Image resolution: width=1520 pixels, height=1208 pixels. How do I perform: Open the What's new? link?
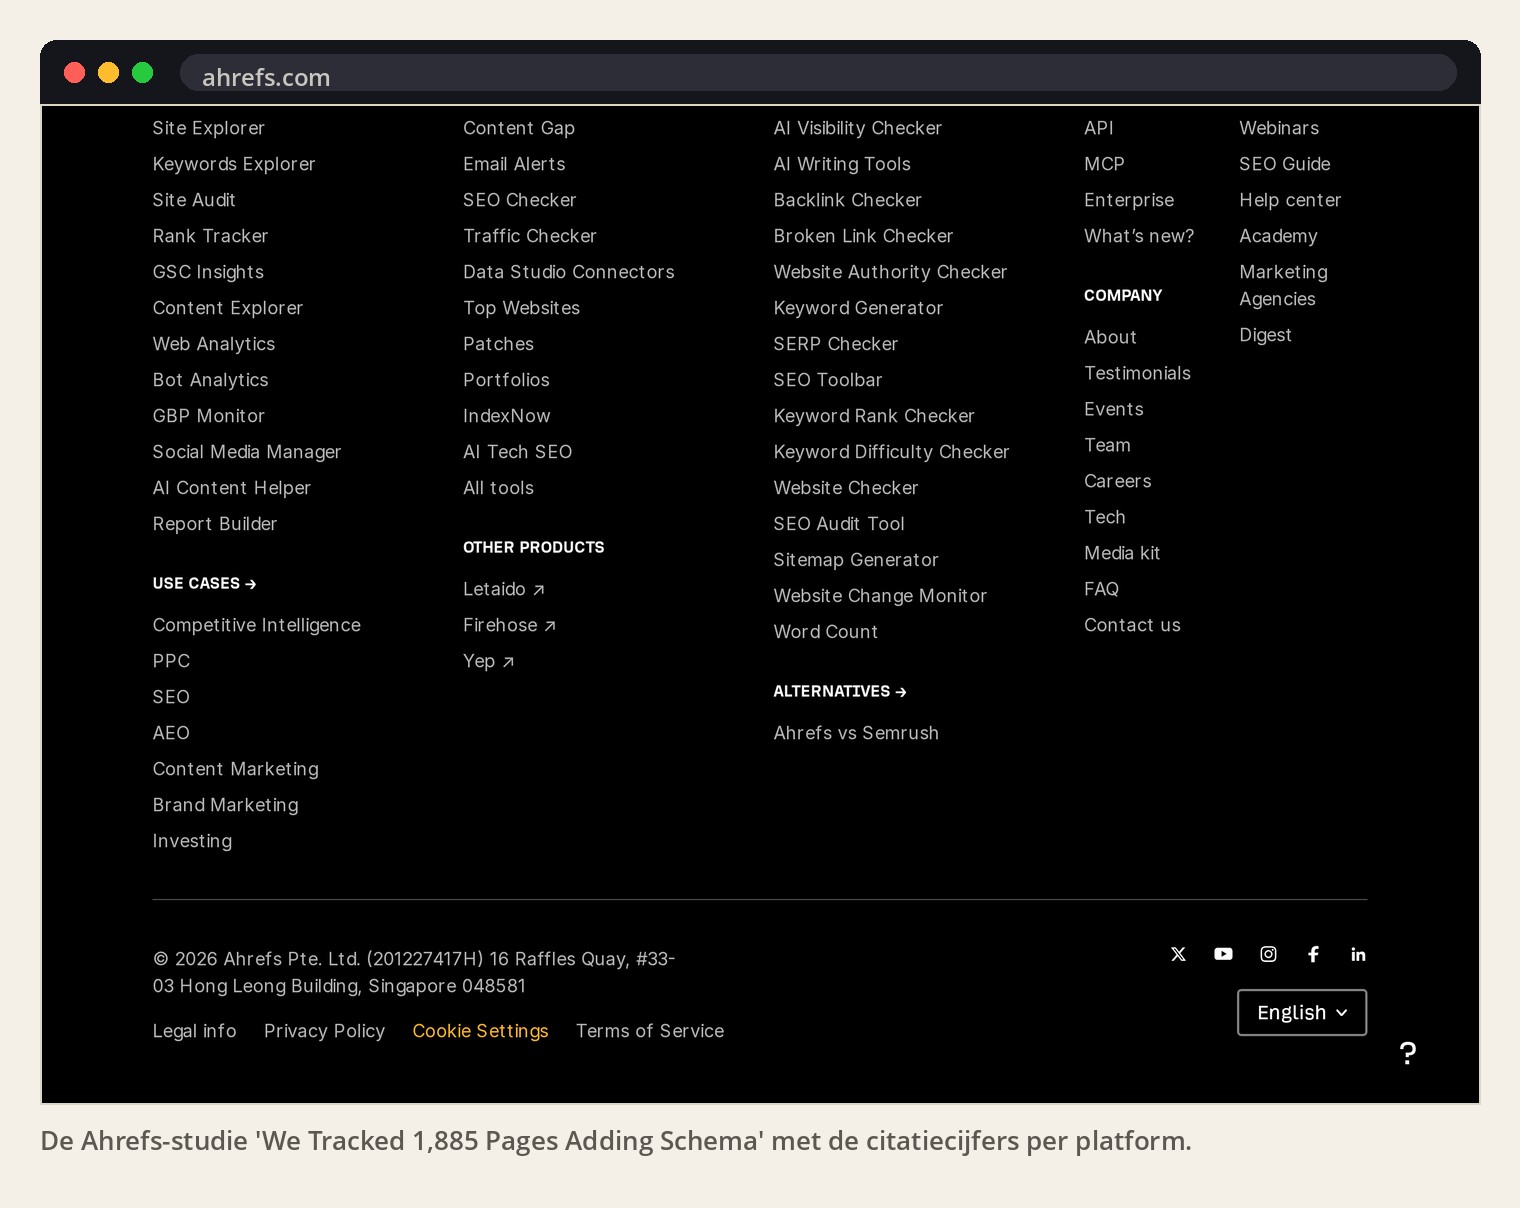[1139, 236]
